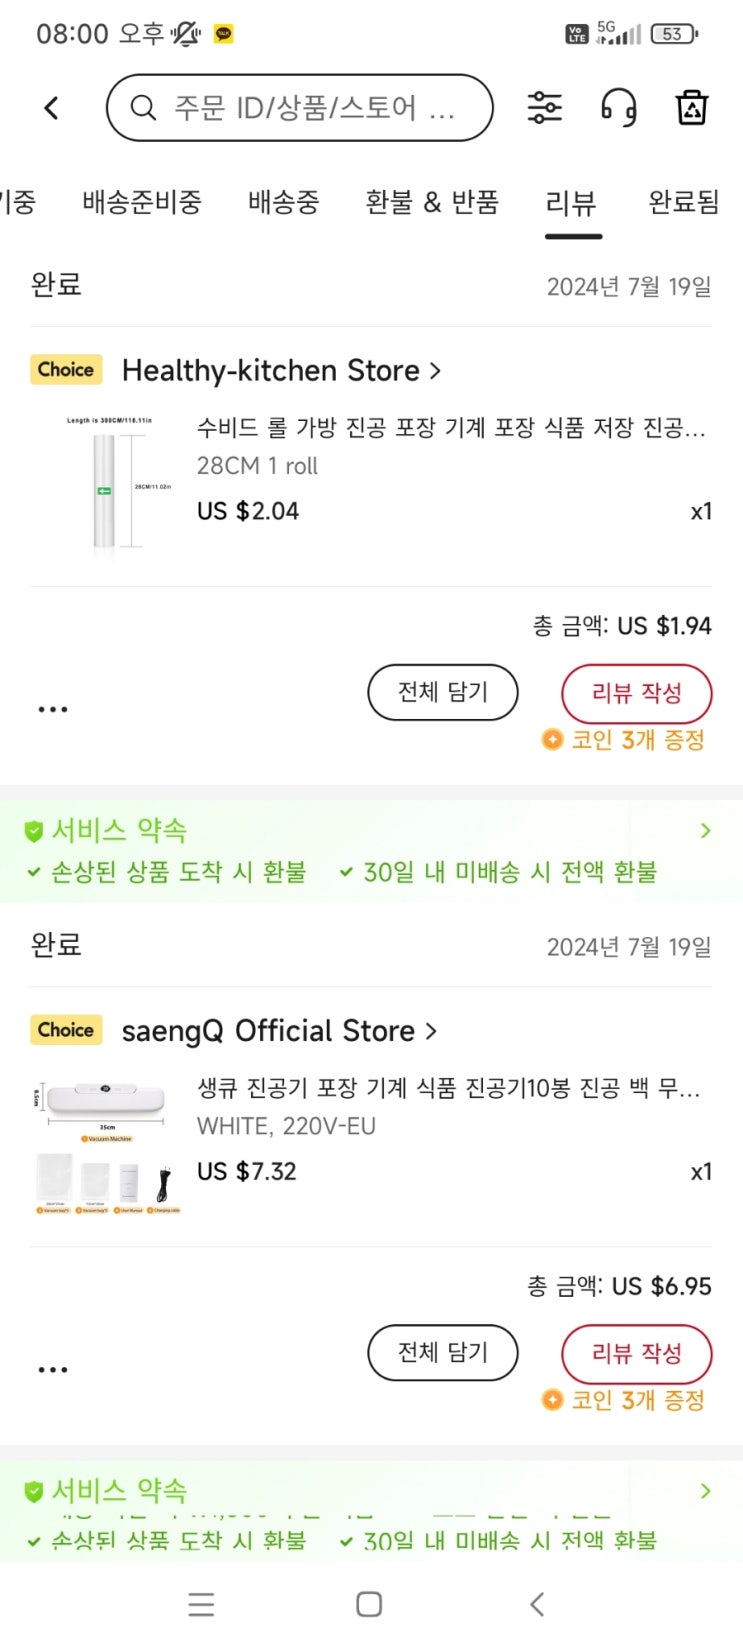Expand the first 서비스 약속 banner
Image resolution: width=743 pixels, height=1651 pixels.
[705, 831]
